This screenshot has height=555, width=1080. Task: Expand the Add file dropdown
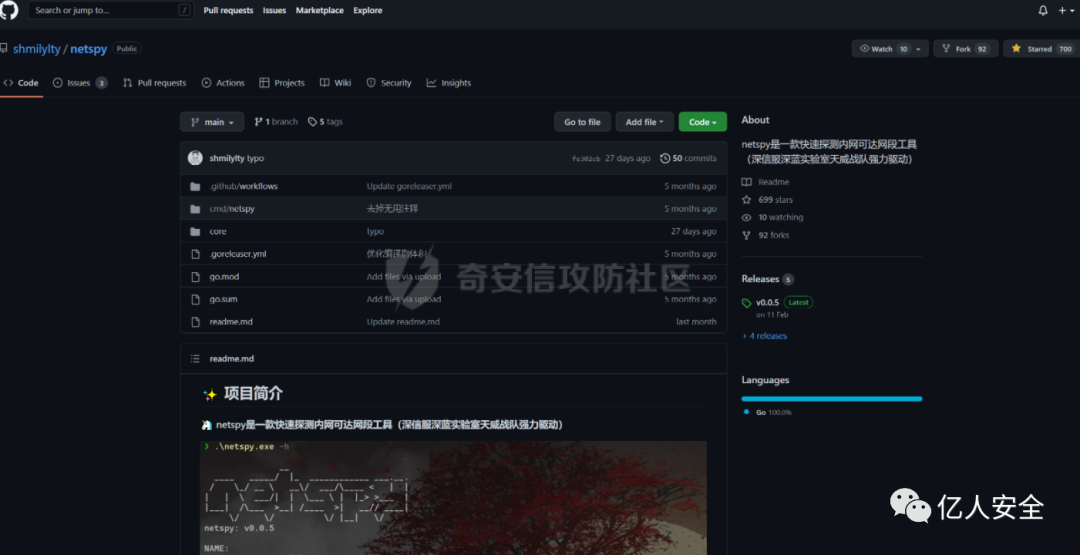645,122
